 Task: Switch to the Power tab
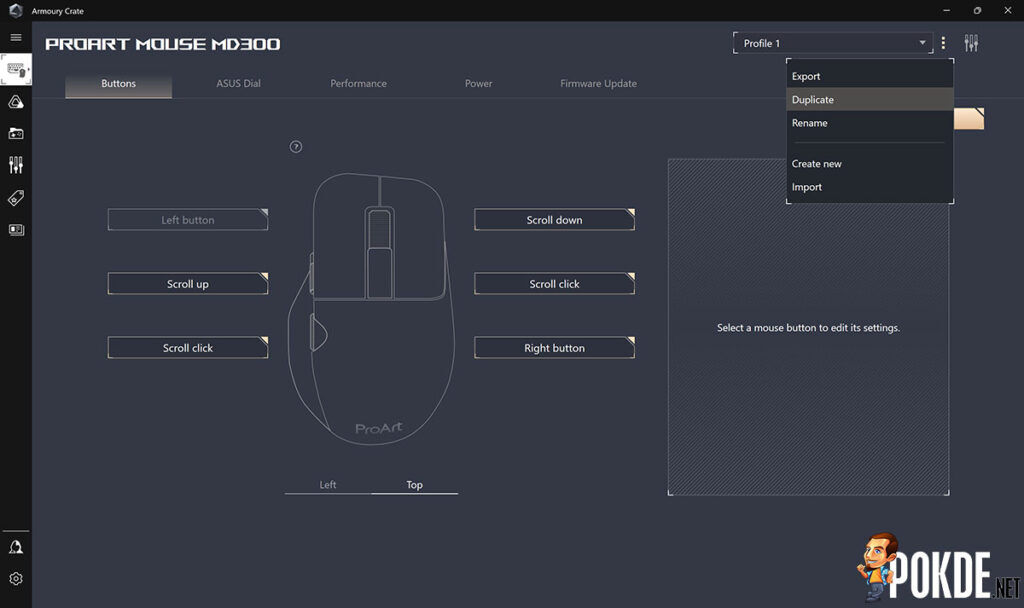click(479, 84)
